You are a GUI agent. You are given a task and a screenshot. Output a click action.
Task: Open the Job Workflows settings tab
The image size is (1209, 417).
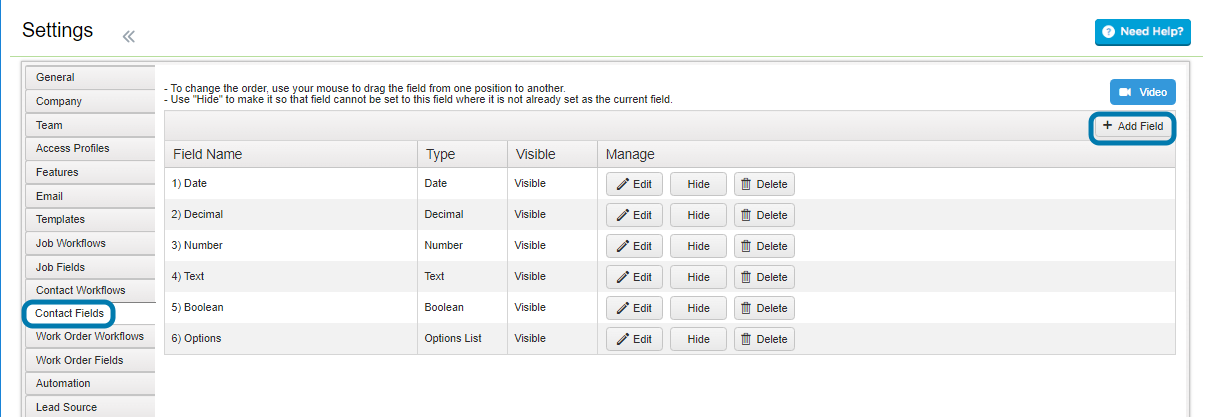pyautogui.click(x=90, y=243)
